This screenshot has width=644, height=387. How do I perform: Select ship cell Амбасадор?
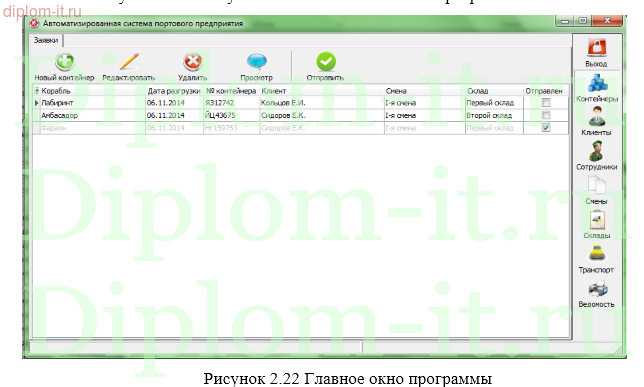point(93,115)
